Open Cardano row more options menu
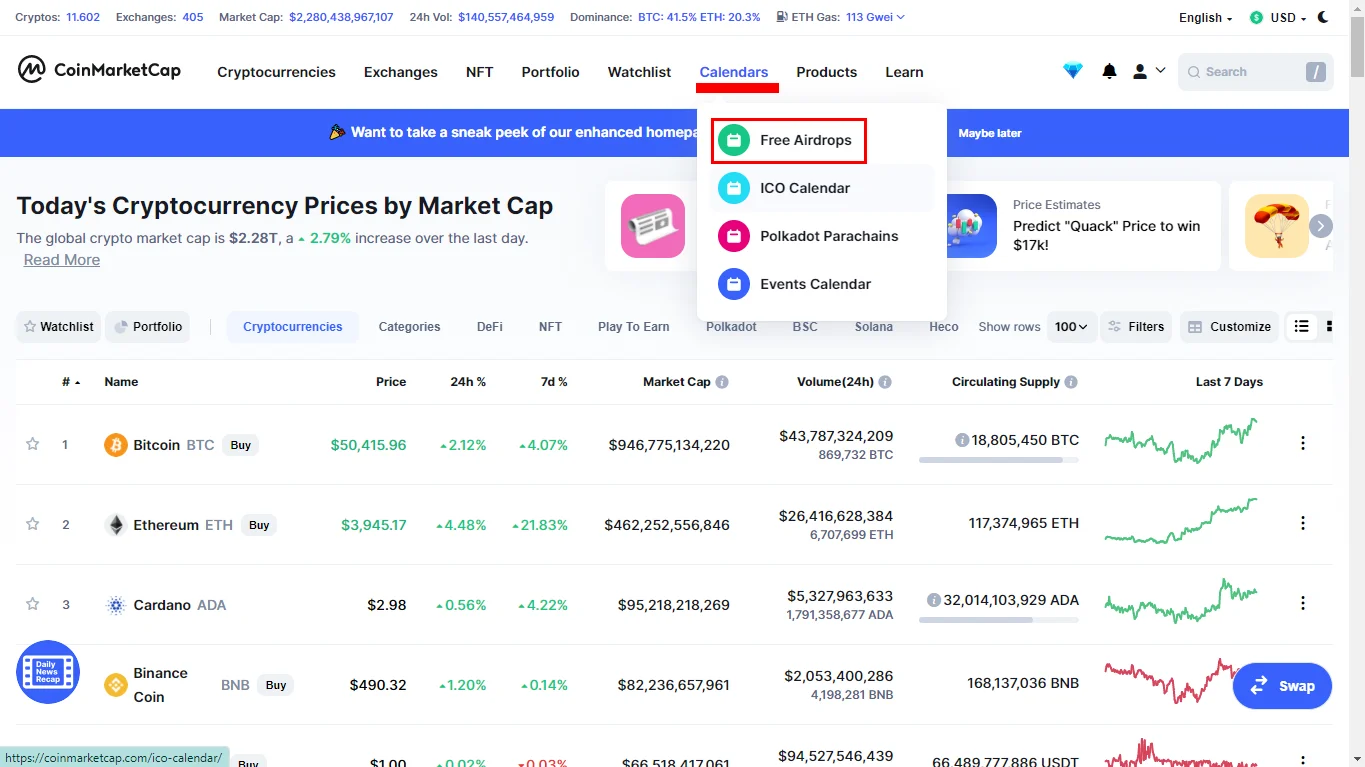This screenshot has width=1365, height=767. coord(1302,603)
